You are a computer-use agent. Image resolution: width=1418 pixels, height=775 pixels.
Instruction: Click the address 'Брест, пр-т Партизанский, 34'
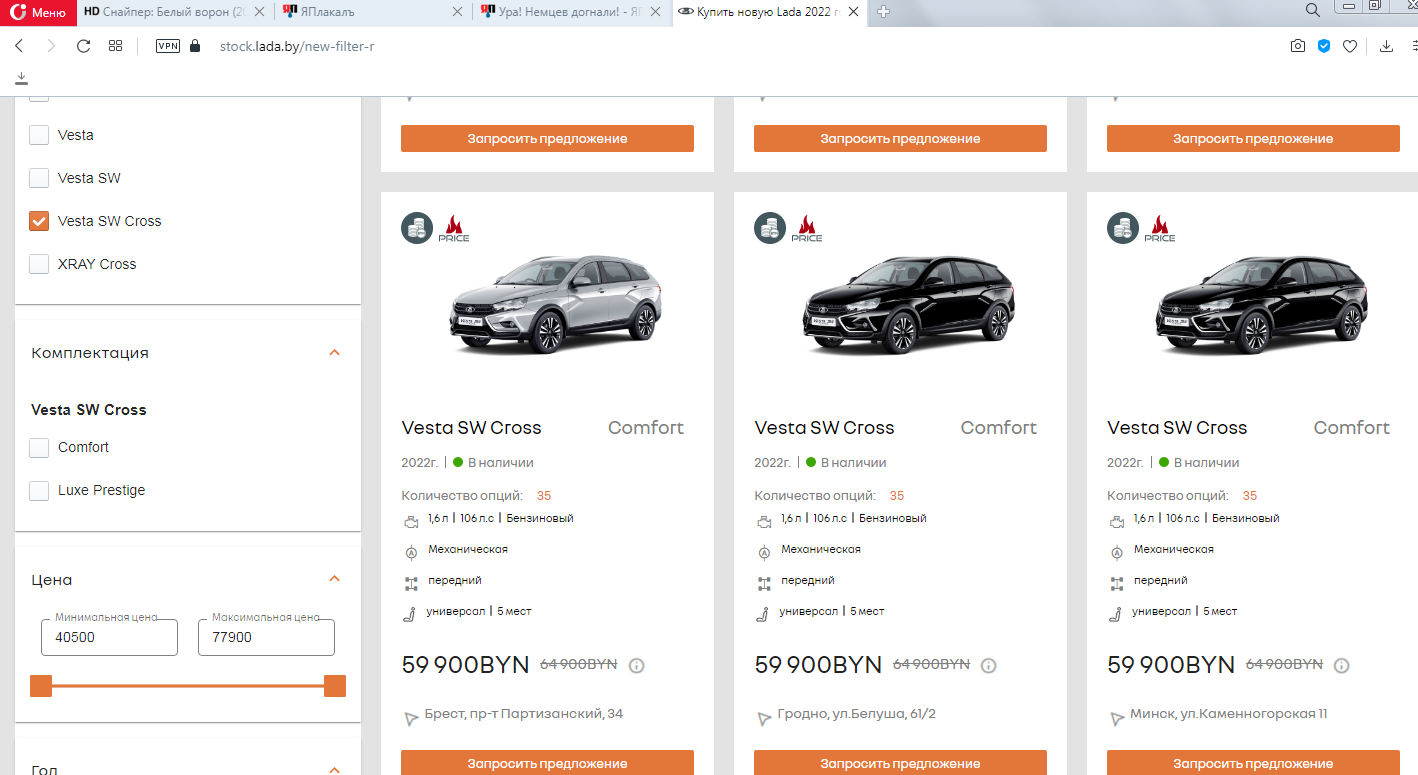pos(524,714)
